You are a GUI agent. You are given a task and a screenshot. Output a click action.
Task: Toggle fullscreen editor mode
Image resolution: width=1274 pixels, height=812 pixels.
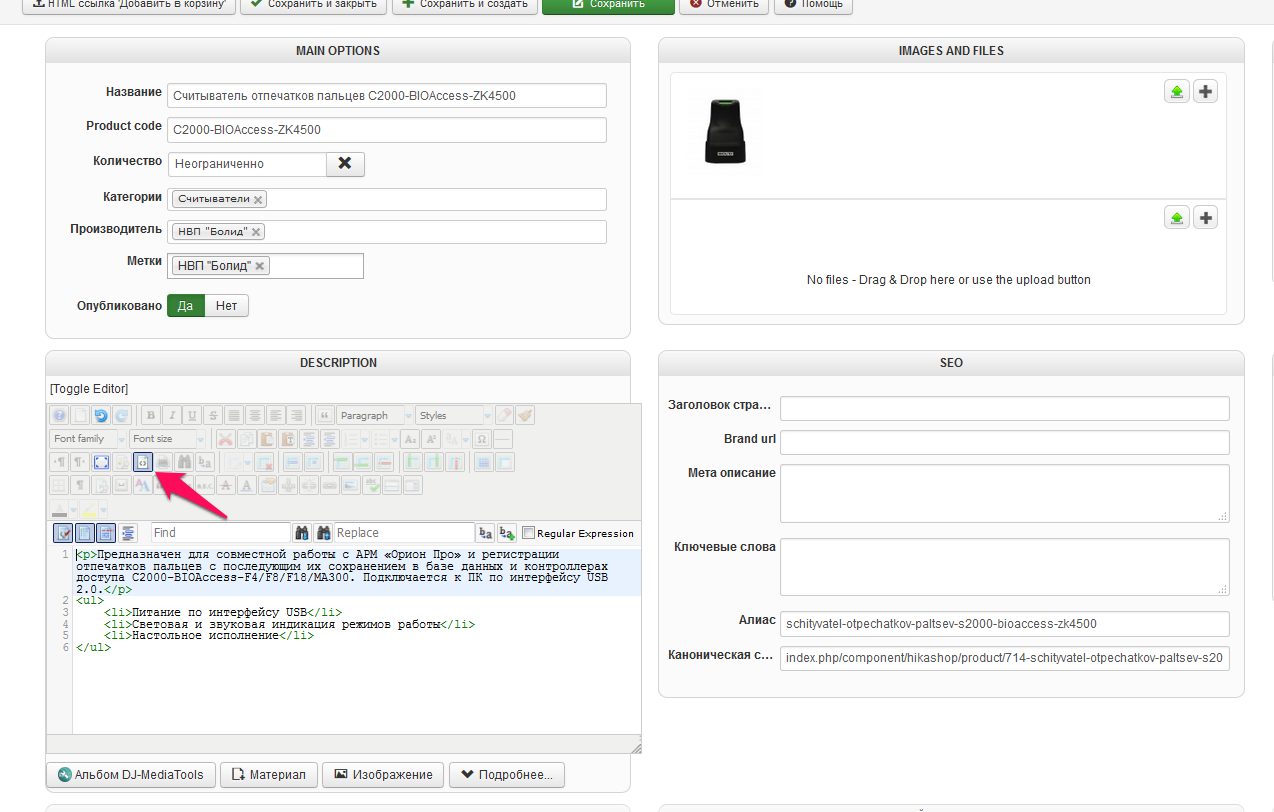point(101,462)
